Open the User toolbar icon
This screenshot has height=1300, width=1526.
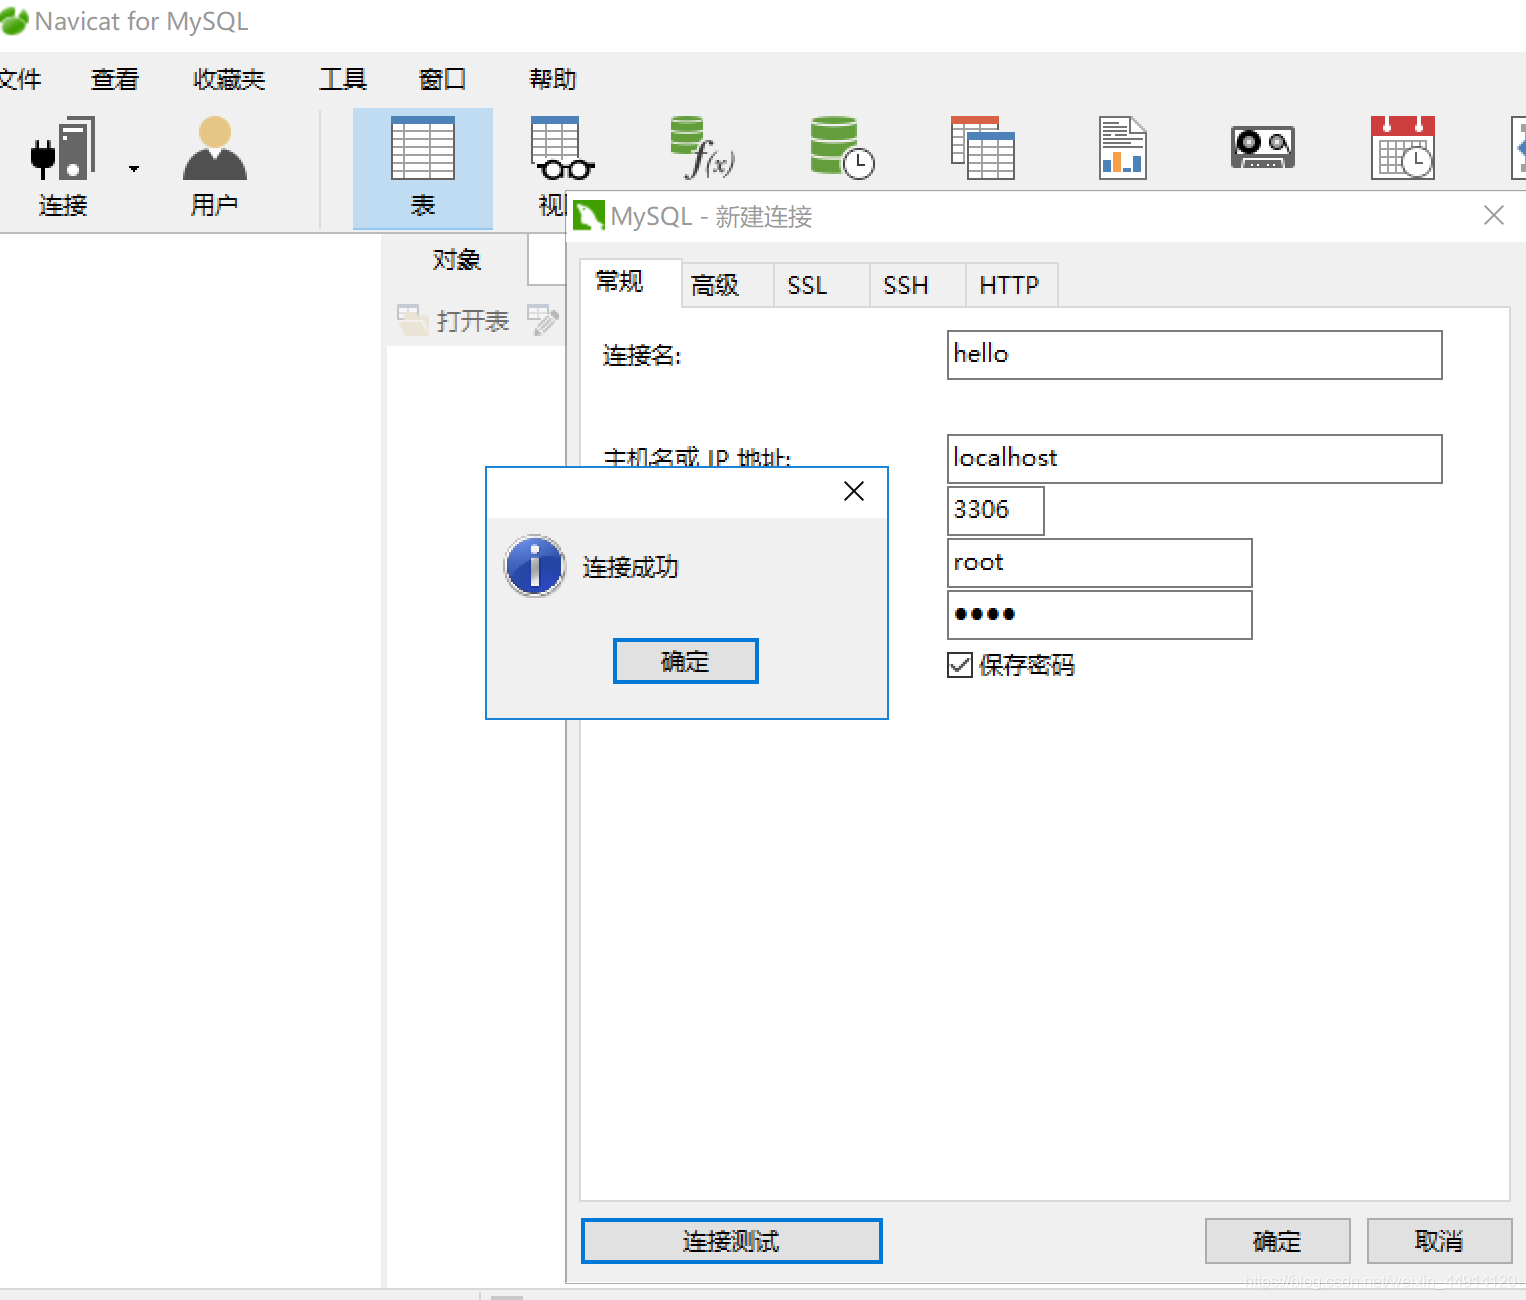click(214, 148)
